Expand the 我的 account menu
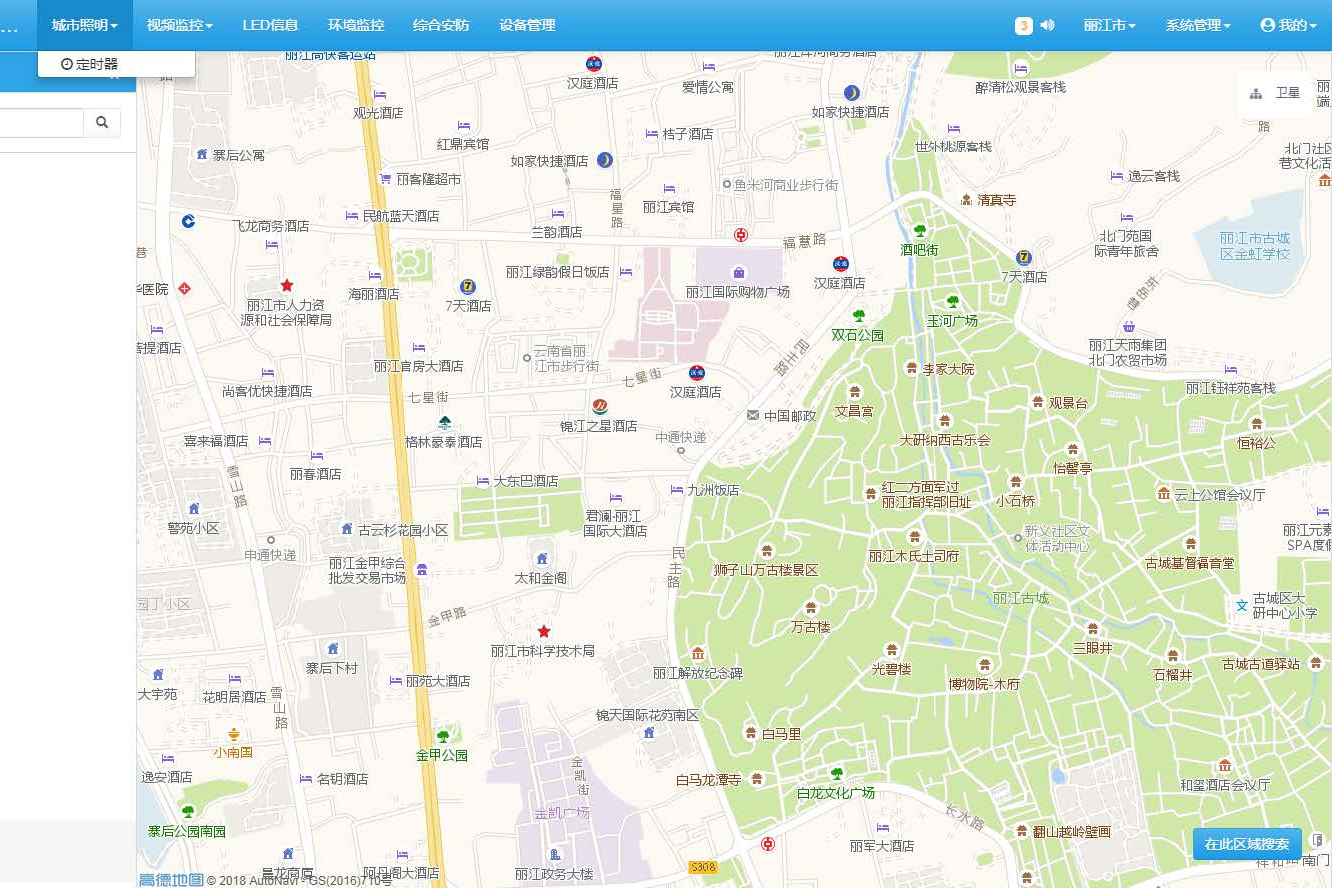The height and width of the screenshot is (888, 1332). pos(1289,25)
